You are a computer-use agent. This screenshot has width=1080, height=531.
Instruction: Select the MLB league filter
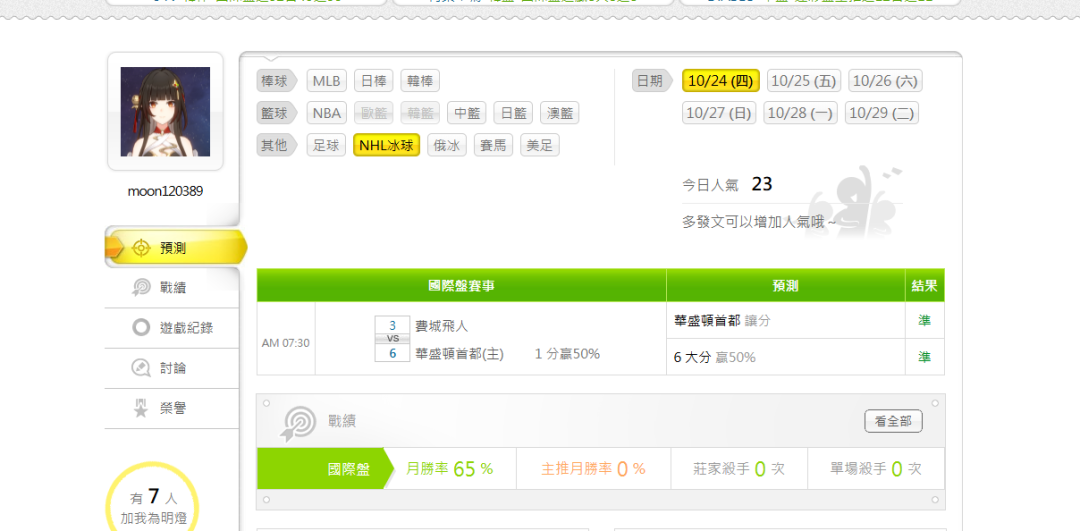[326, 81]
